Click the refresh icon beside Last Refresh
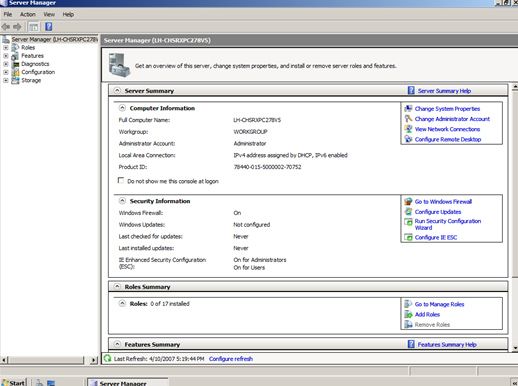The width and height of the screenshot is (518, 386). 108,358
